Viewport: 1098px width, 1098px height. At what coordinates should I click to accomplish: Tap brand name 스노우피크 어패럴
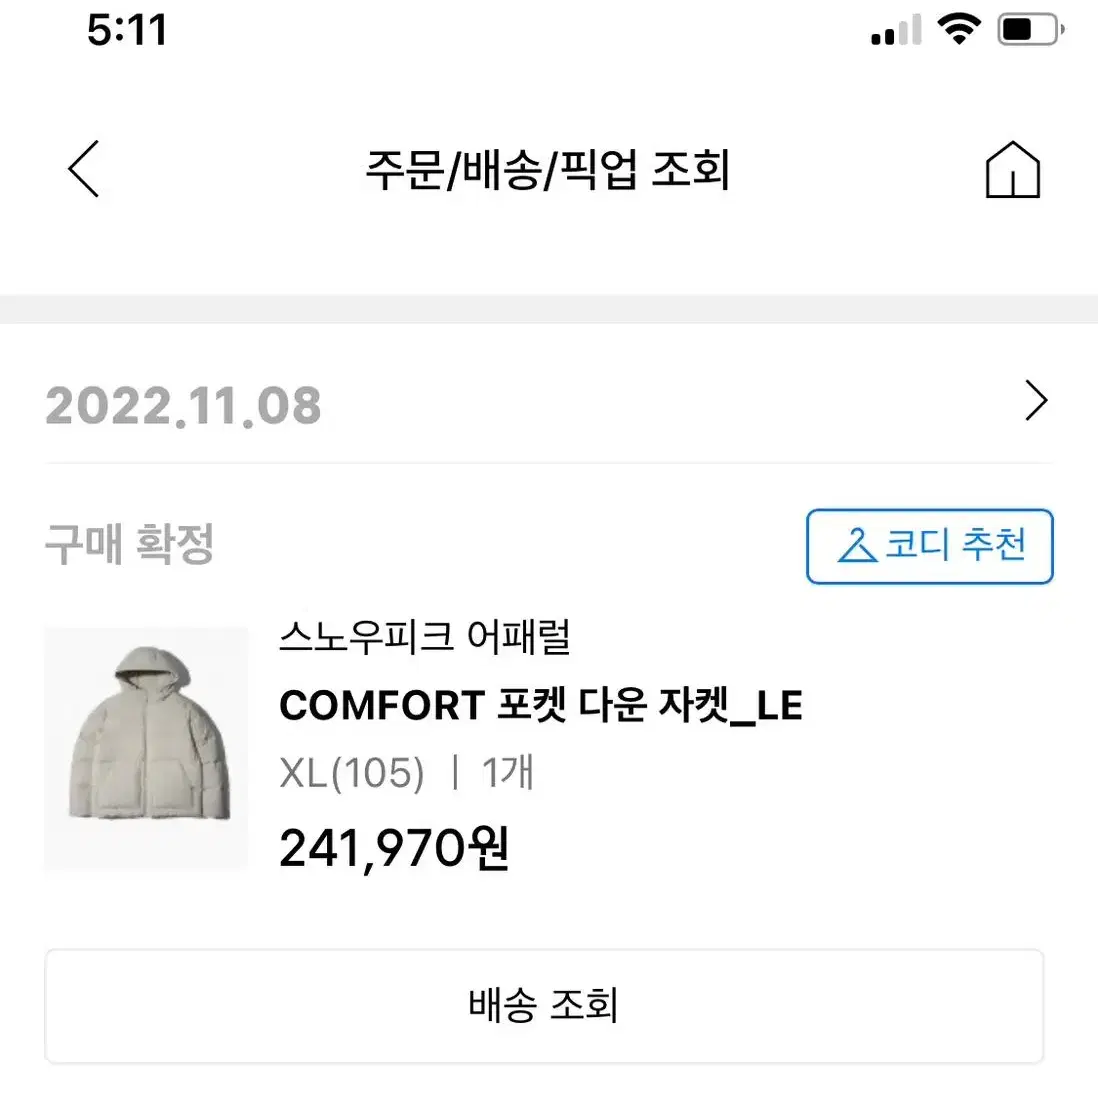coord(425,637)
